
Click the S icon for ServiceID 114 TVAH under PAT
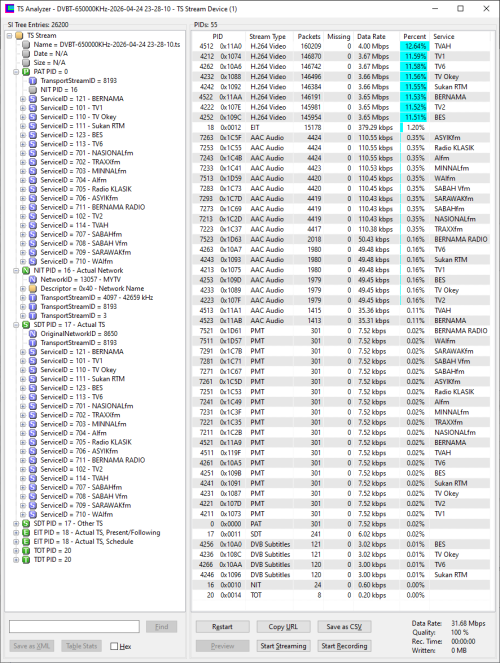click(x=33, y=225)
